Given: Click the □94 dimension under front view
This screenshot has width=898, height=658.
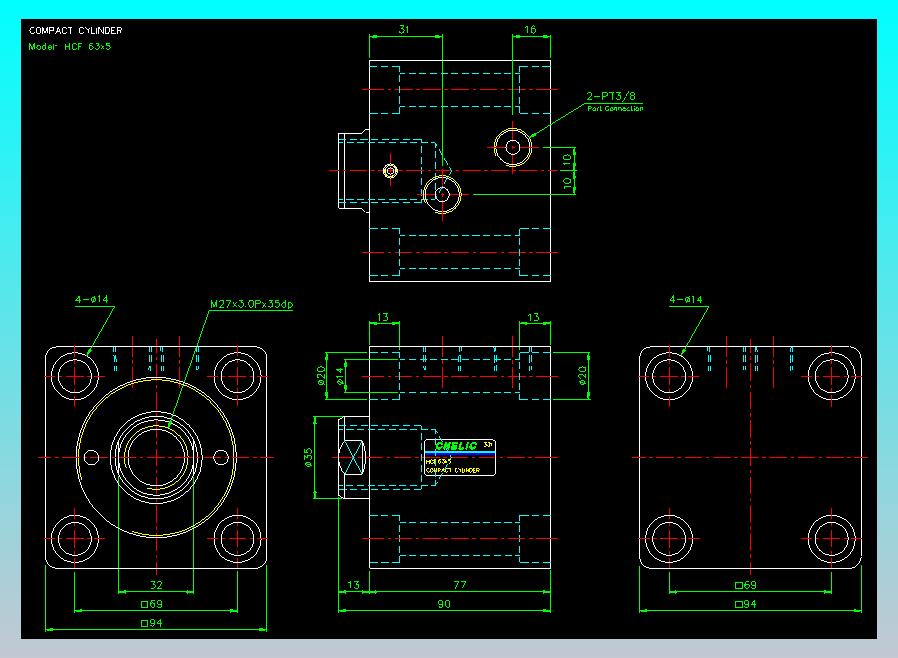Looking at the screenshot, I should 152,622.
